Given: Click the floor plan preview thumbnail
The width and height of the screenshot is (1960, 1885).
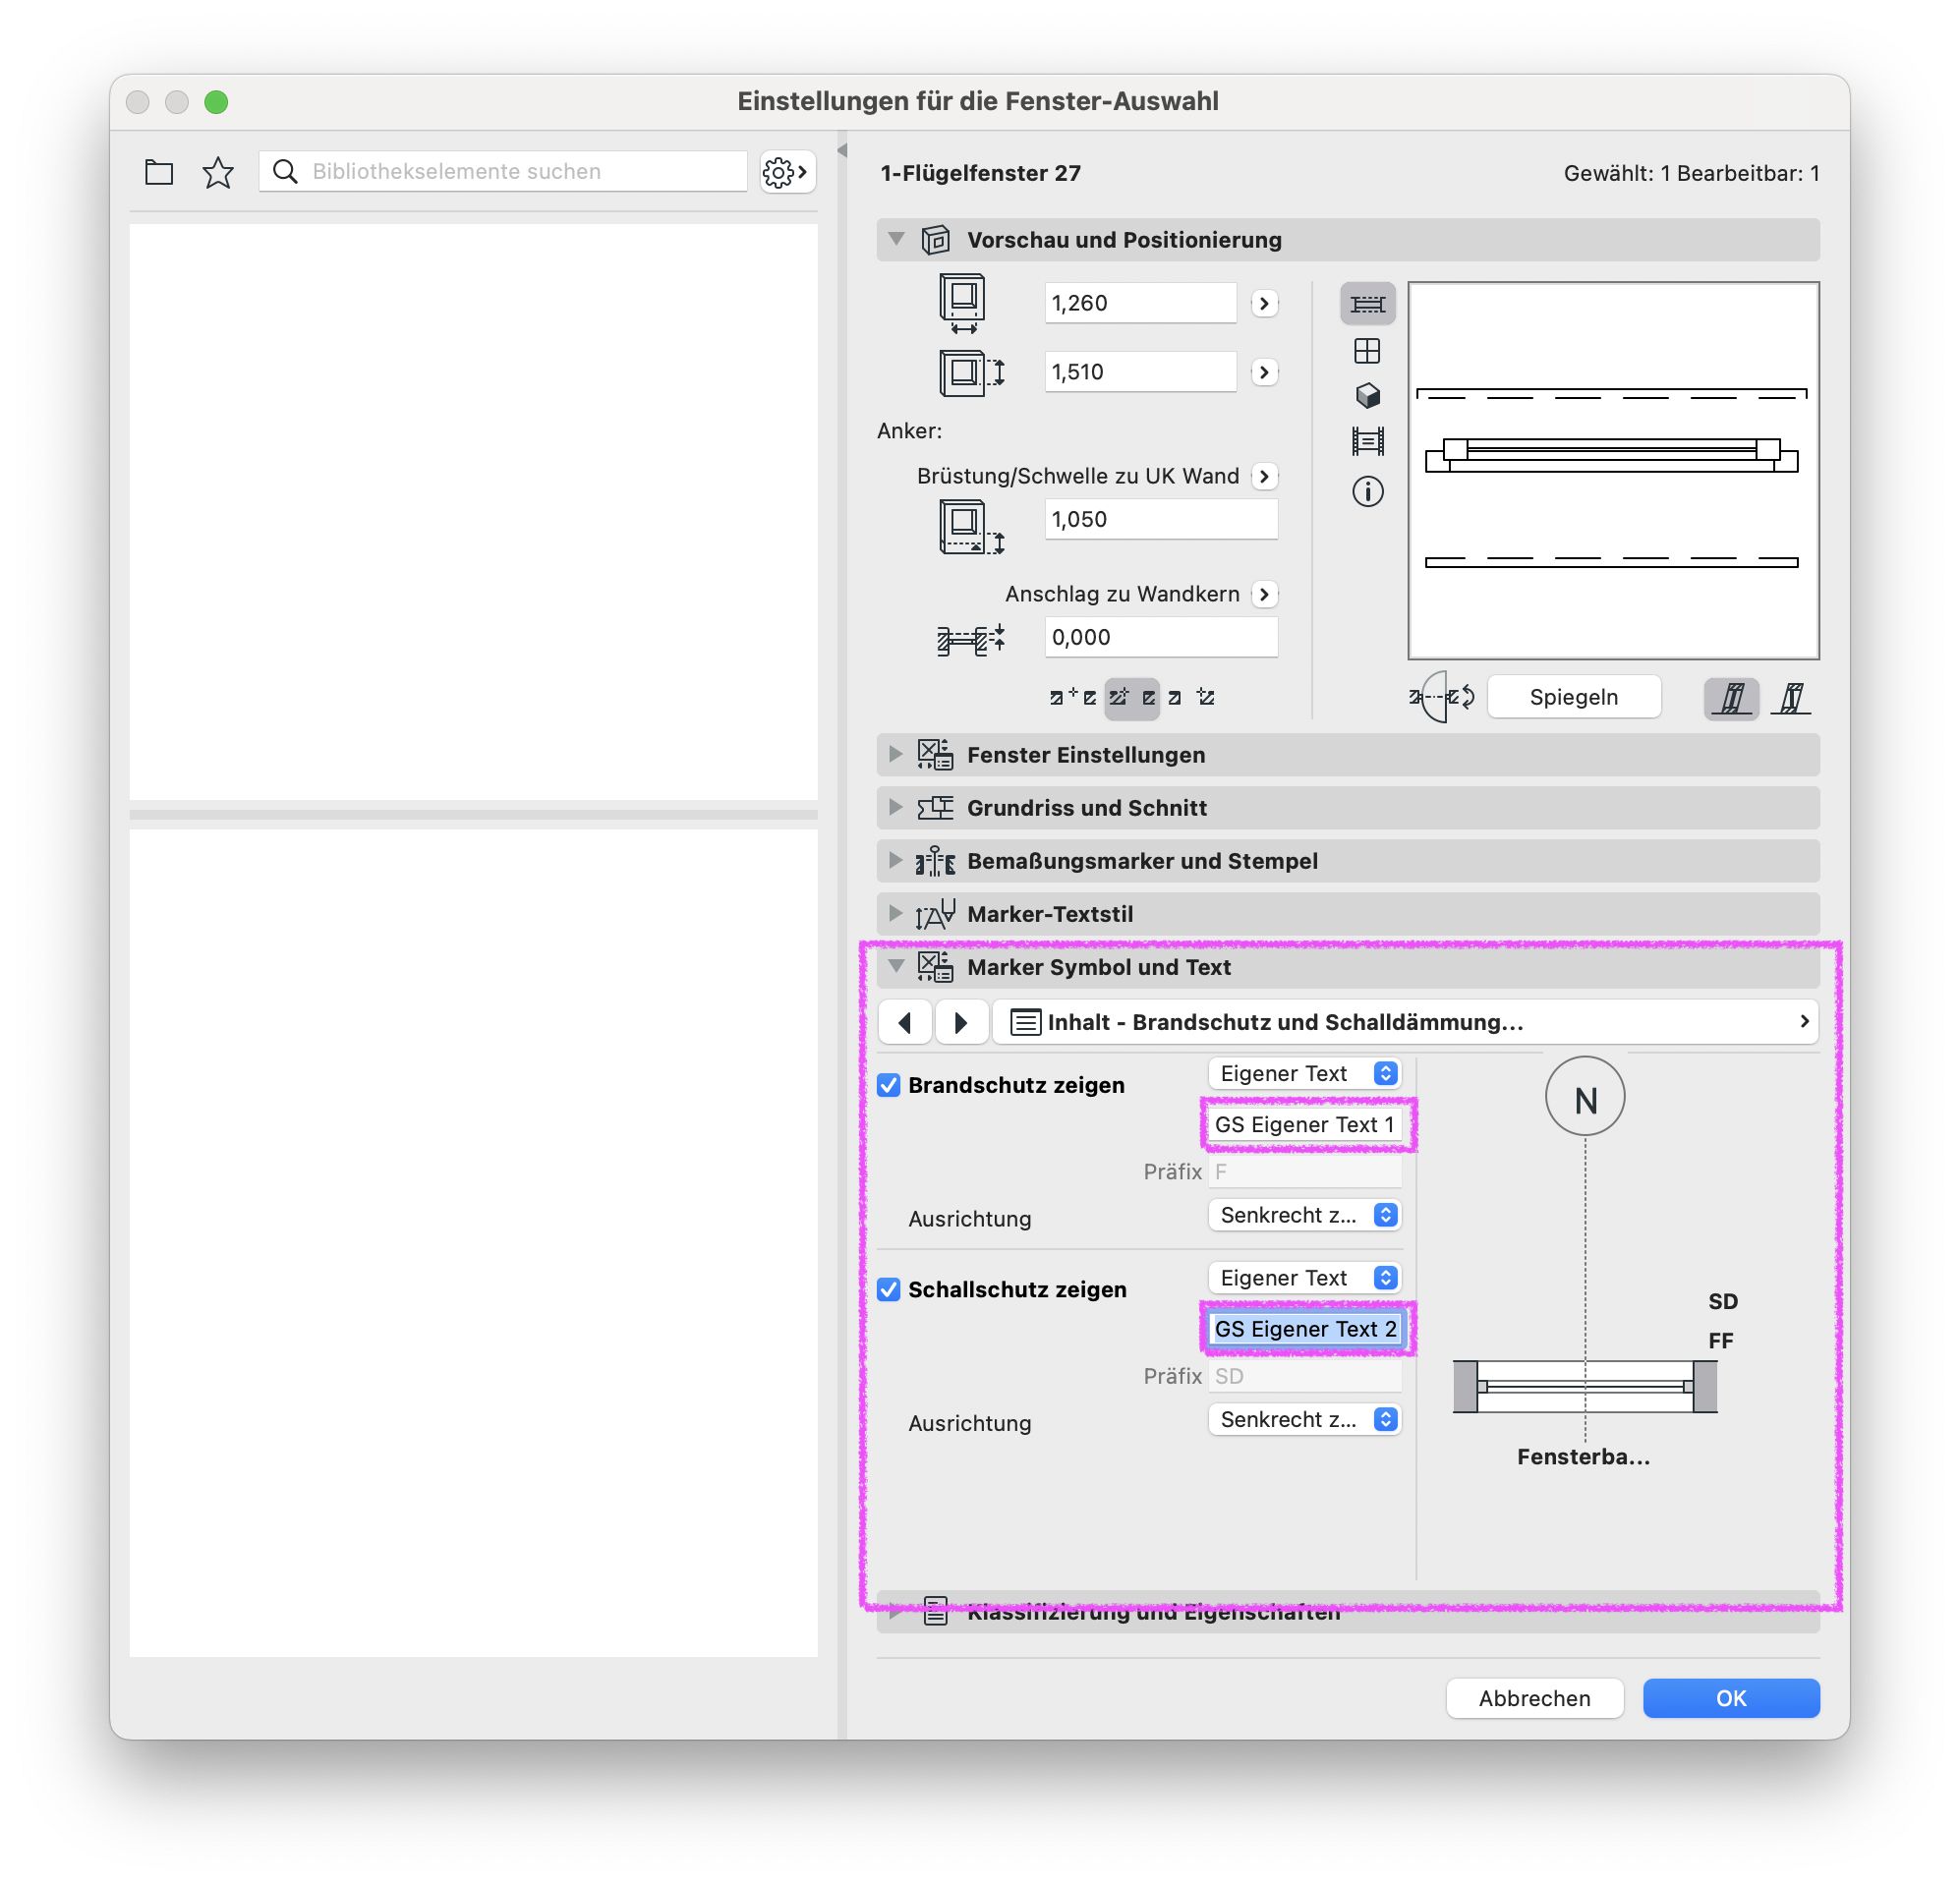Looking at the screenshot, I should pyautogui.click(x=1613, y=471).
